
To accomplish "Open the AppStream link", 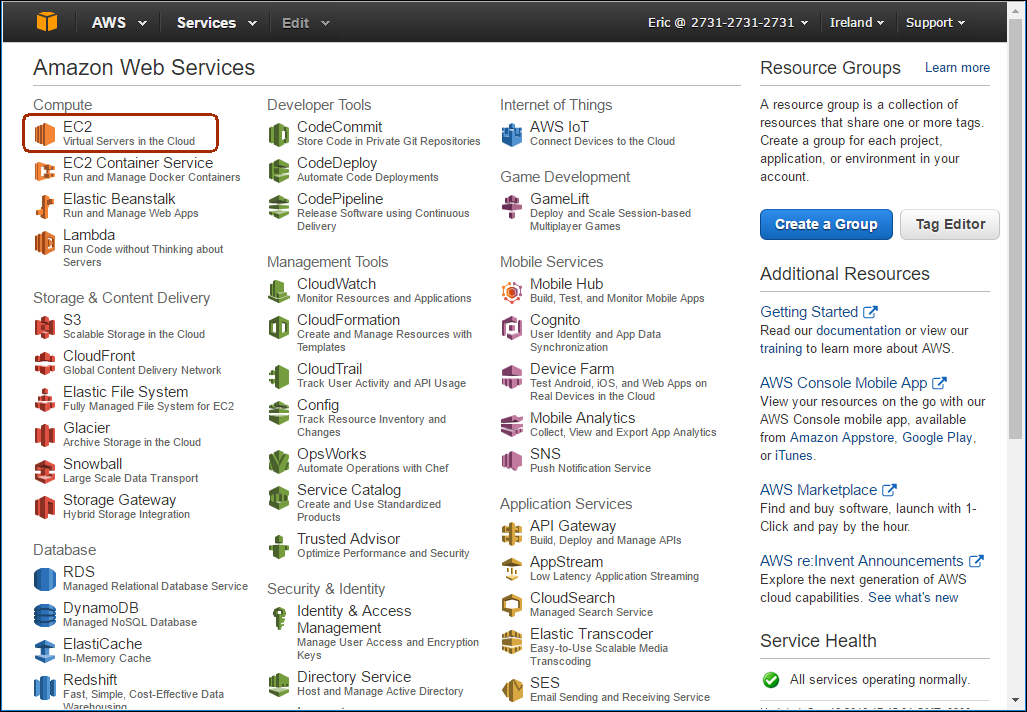I will [566, 562].
